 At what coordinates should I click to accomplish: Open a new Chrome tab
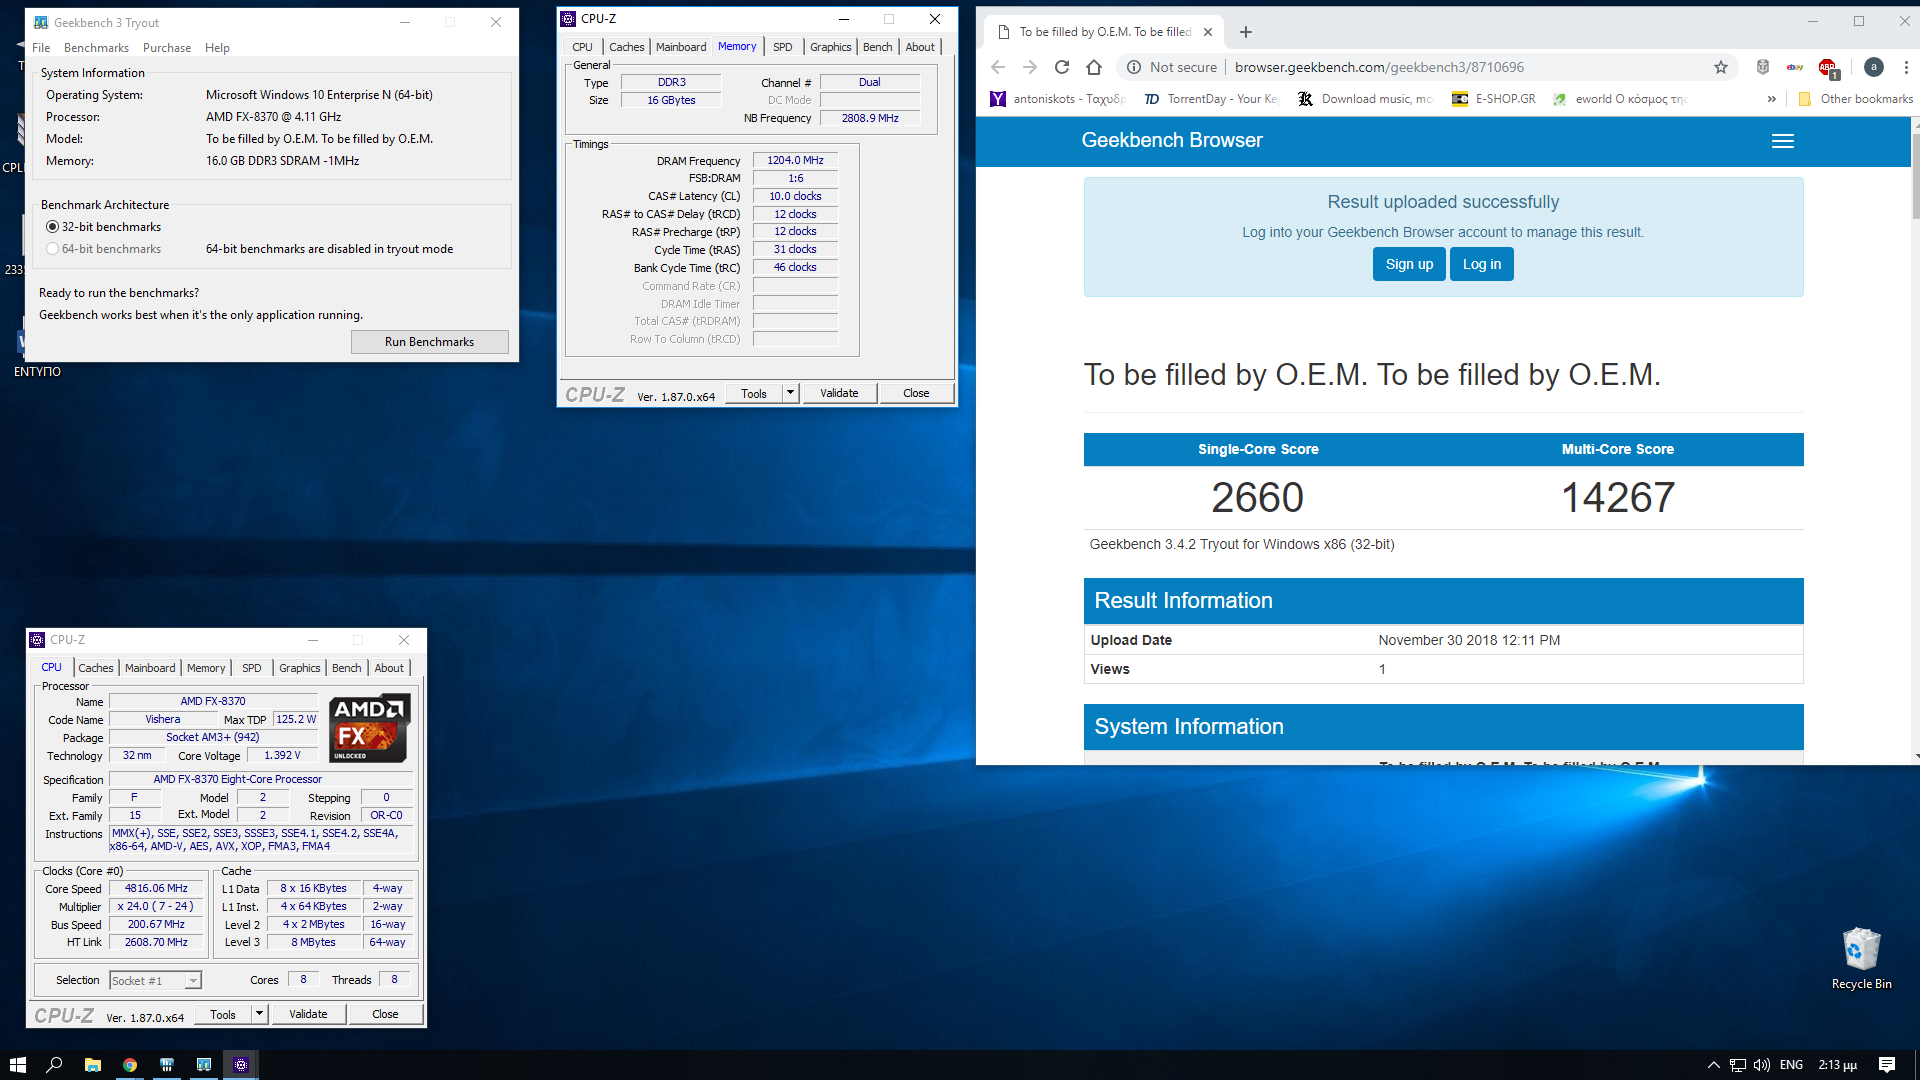tap(1246, 32)
